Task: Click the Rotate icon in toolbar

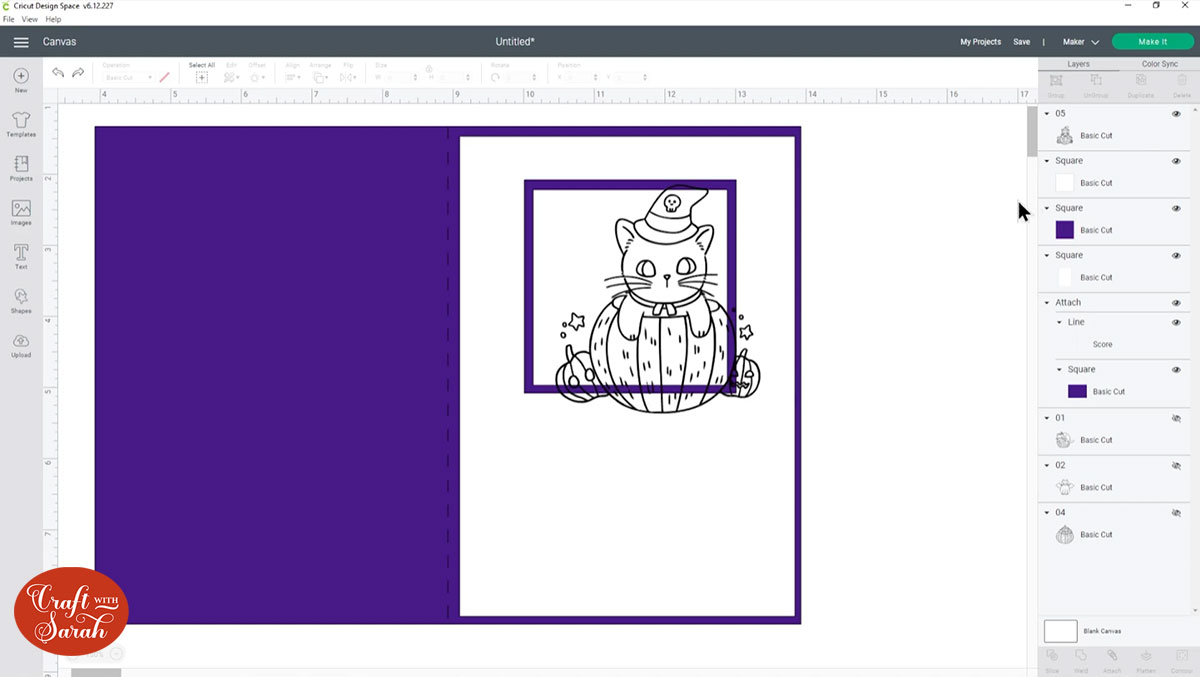Action: [495, 77]
